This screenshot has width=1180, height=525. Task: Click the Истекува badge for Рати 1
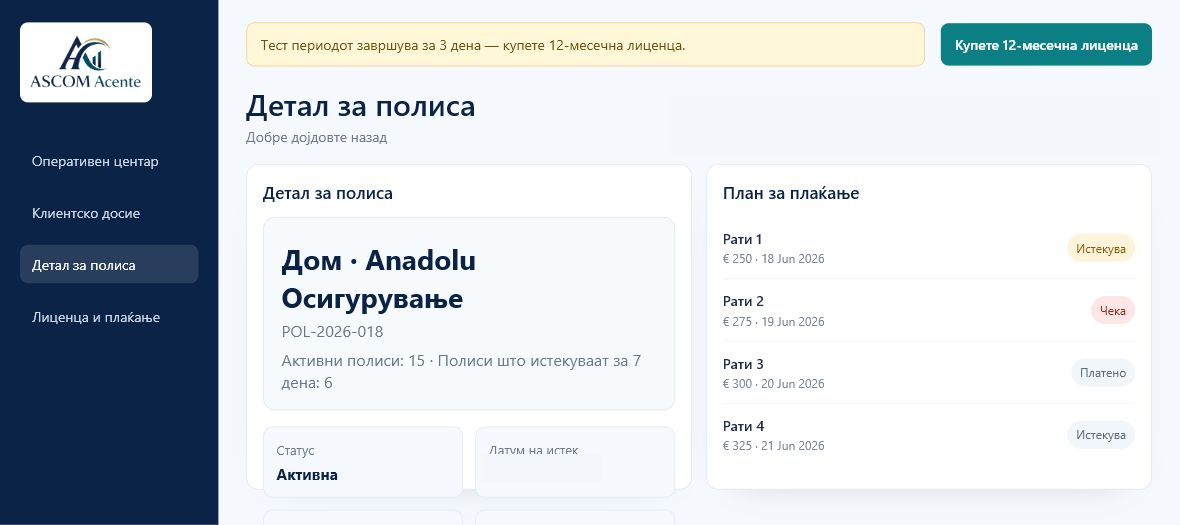tap(1100, 248)
